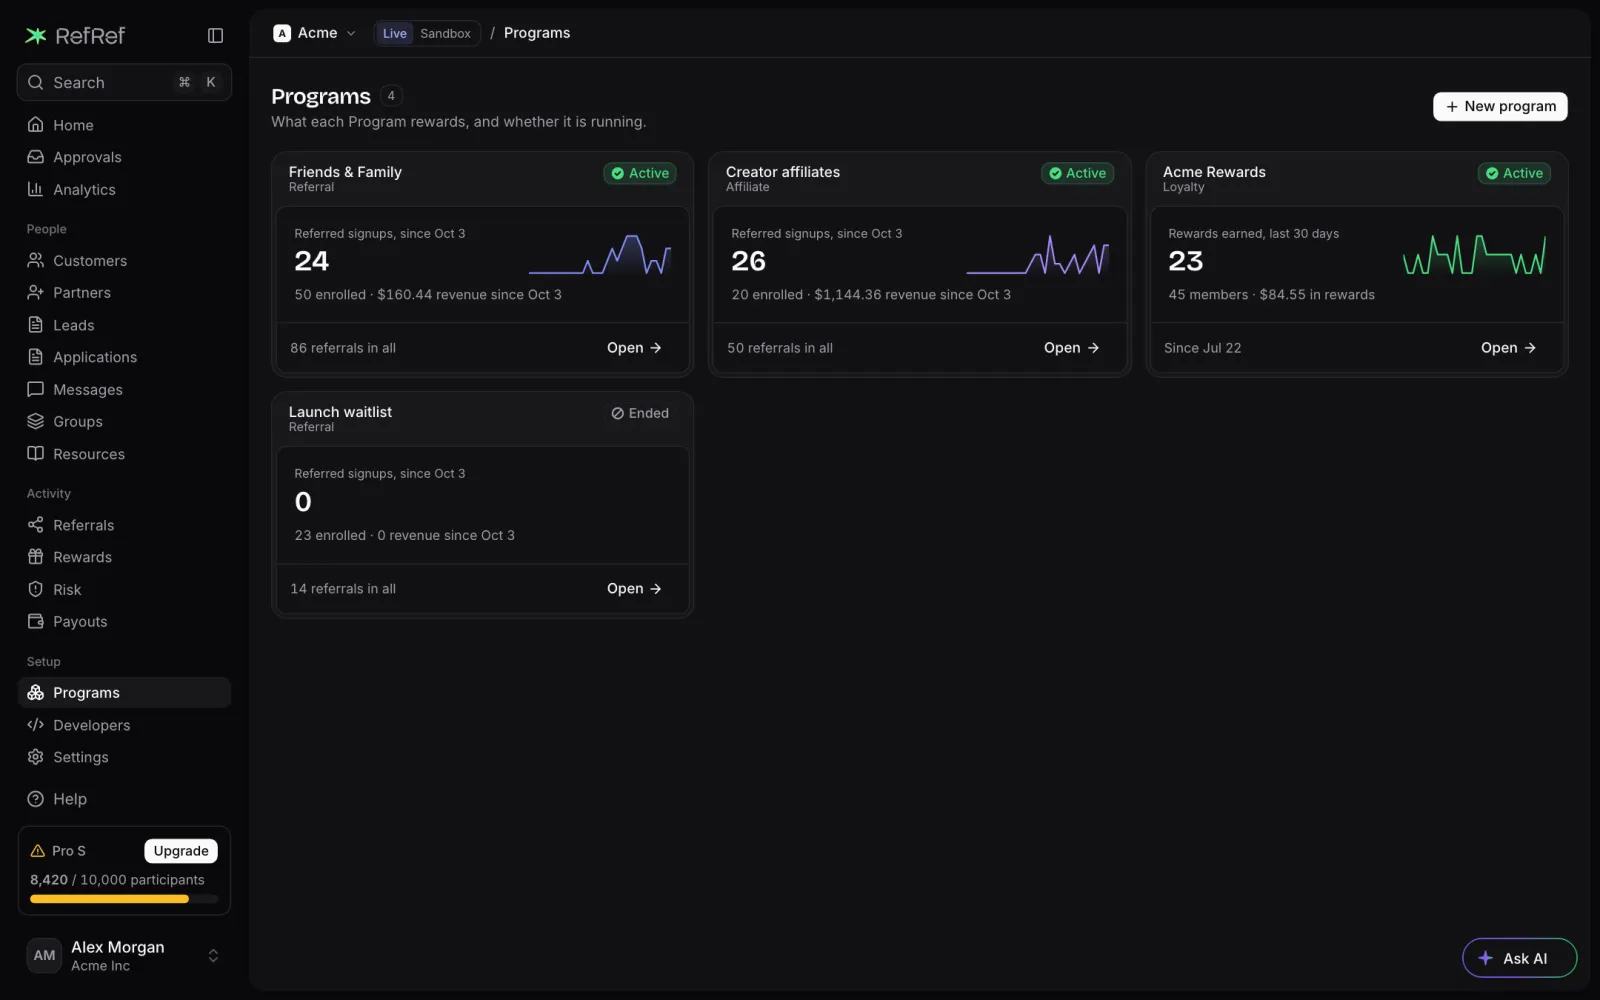1600x1000 pixels.
Task: Collapse the sidebar panel icon
Action: 215,36
